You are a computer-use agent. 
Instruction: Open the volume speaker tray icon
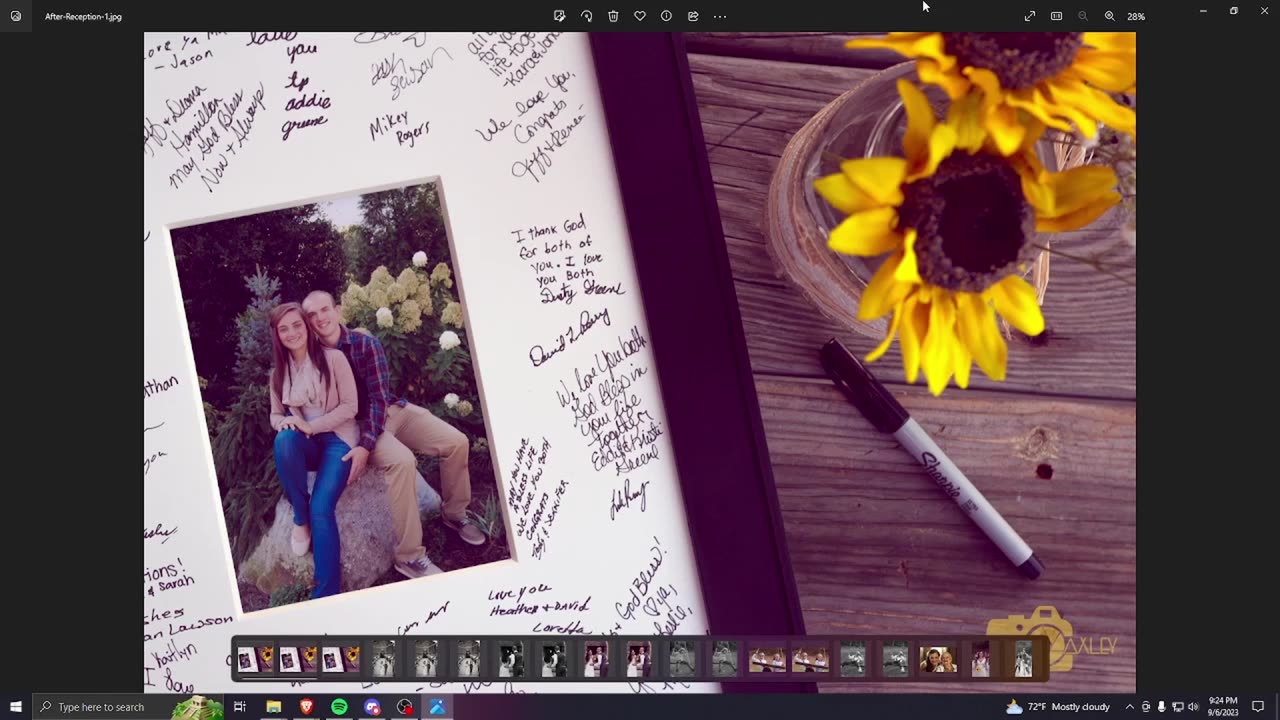click(x=1193, y=707)
